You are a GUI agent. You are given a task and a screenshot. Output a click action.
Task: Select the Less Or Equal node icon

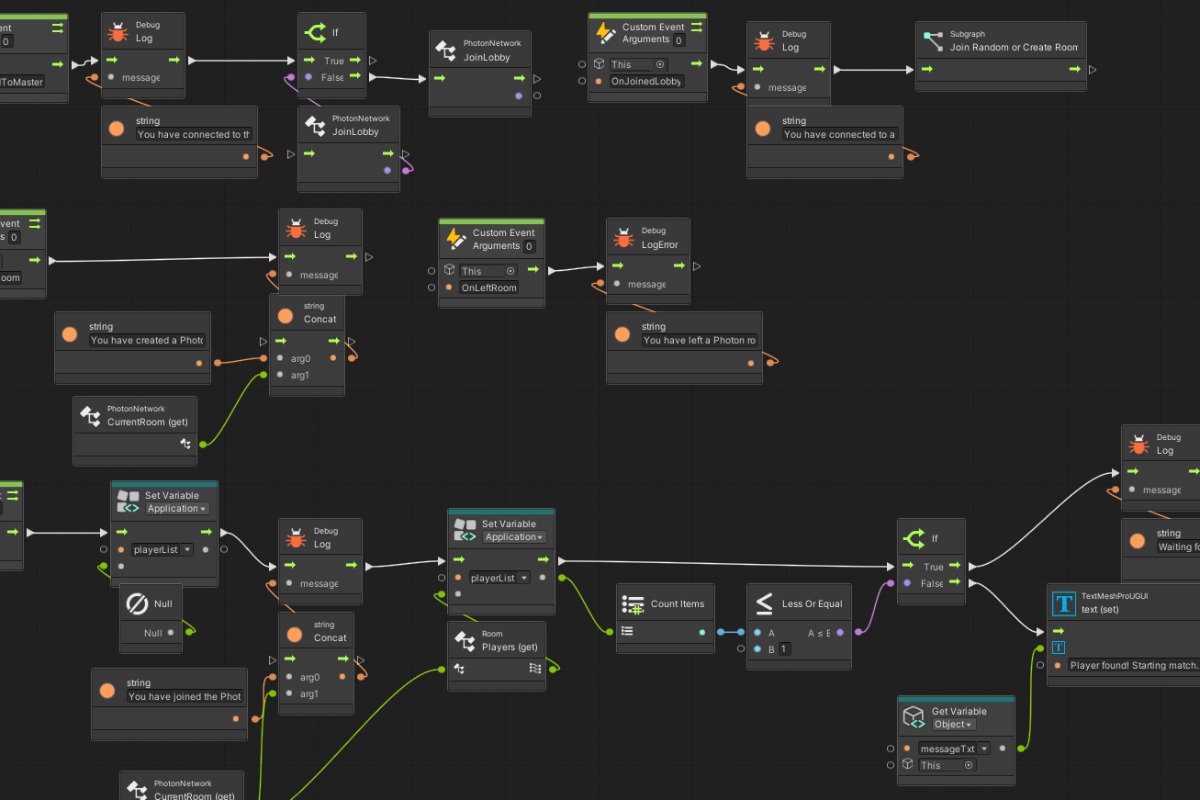click(x=763, y=604)
